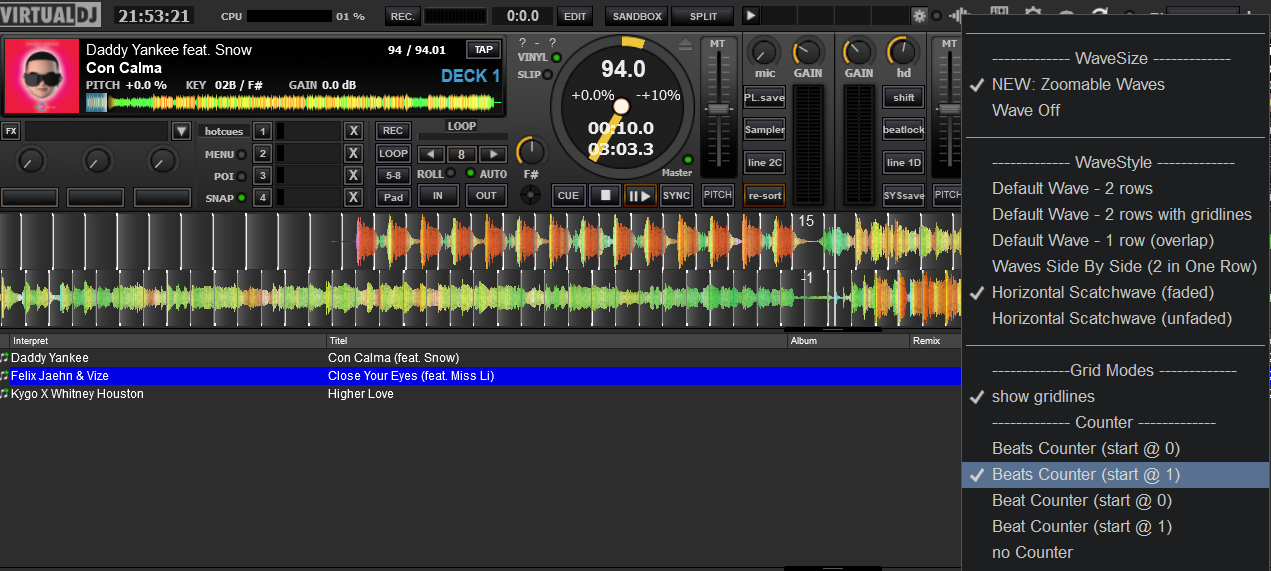Select the 5-8 pad page button
This screenshot has height=571, width=1271.
(x=393, y=175)
